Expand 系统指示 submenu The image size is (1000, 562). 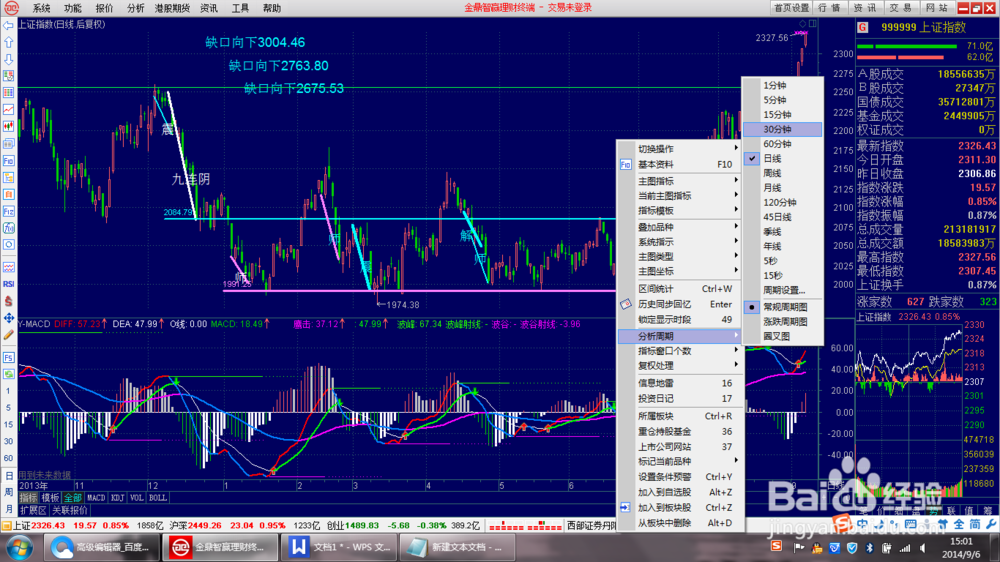pos(679,242)
